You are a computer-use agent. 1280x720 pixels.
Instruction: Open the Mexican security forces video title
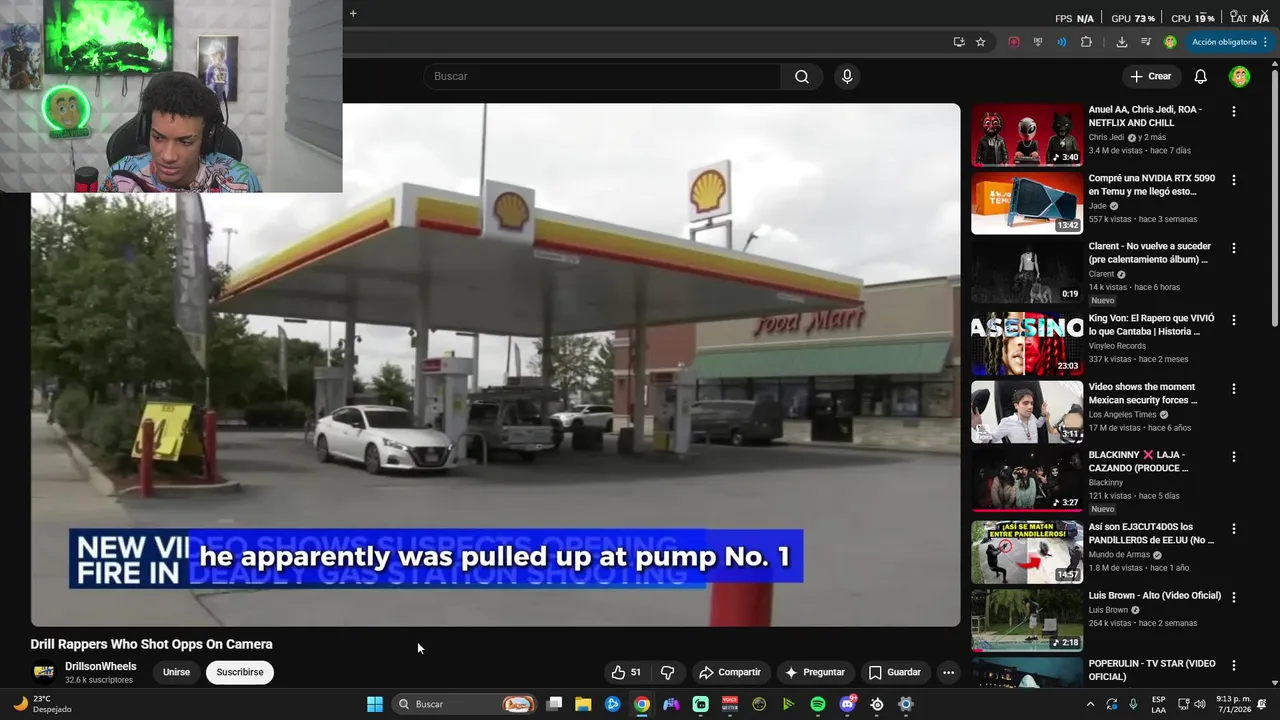(1142, 394)
